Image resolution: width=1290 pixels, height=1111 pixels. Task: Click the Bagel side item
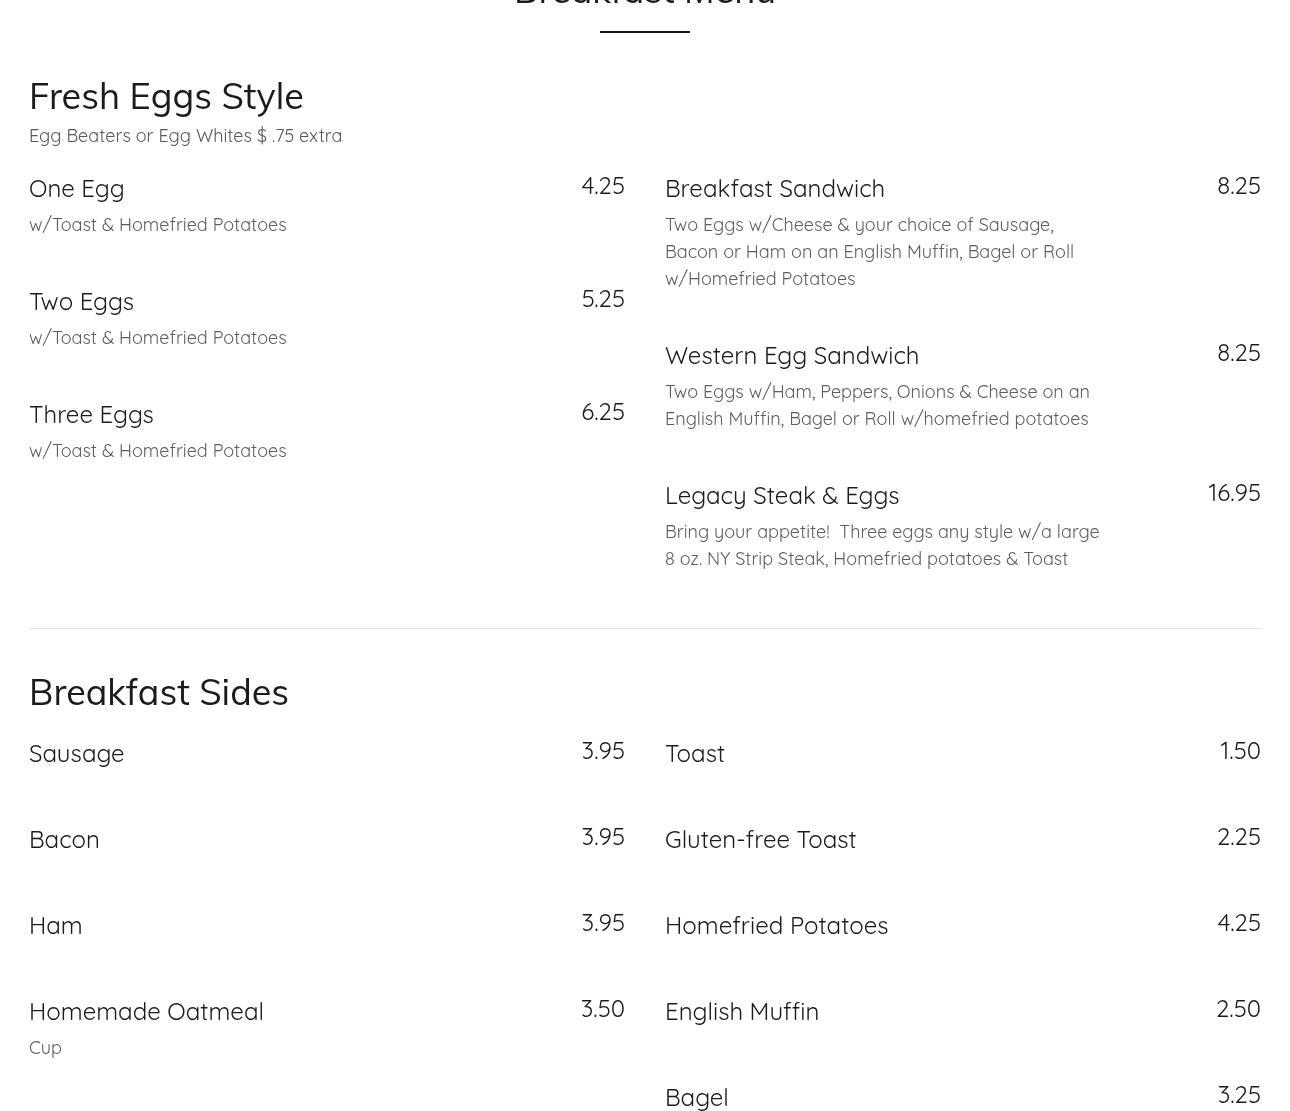pos(696,1097)
